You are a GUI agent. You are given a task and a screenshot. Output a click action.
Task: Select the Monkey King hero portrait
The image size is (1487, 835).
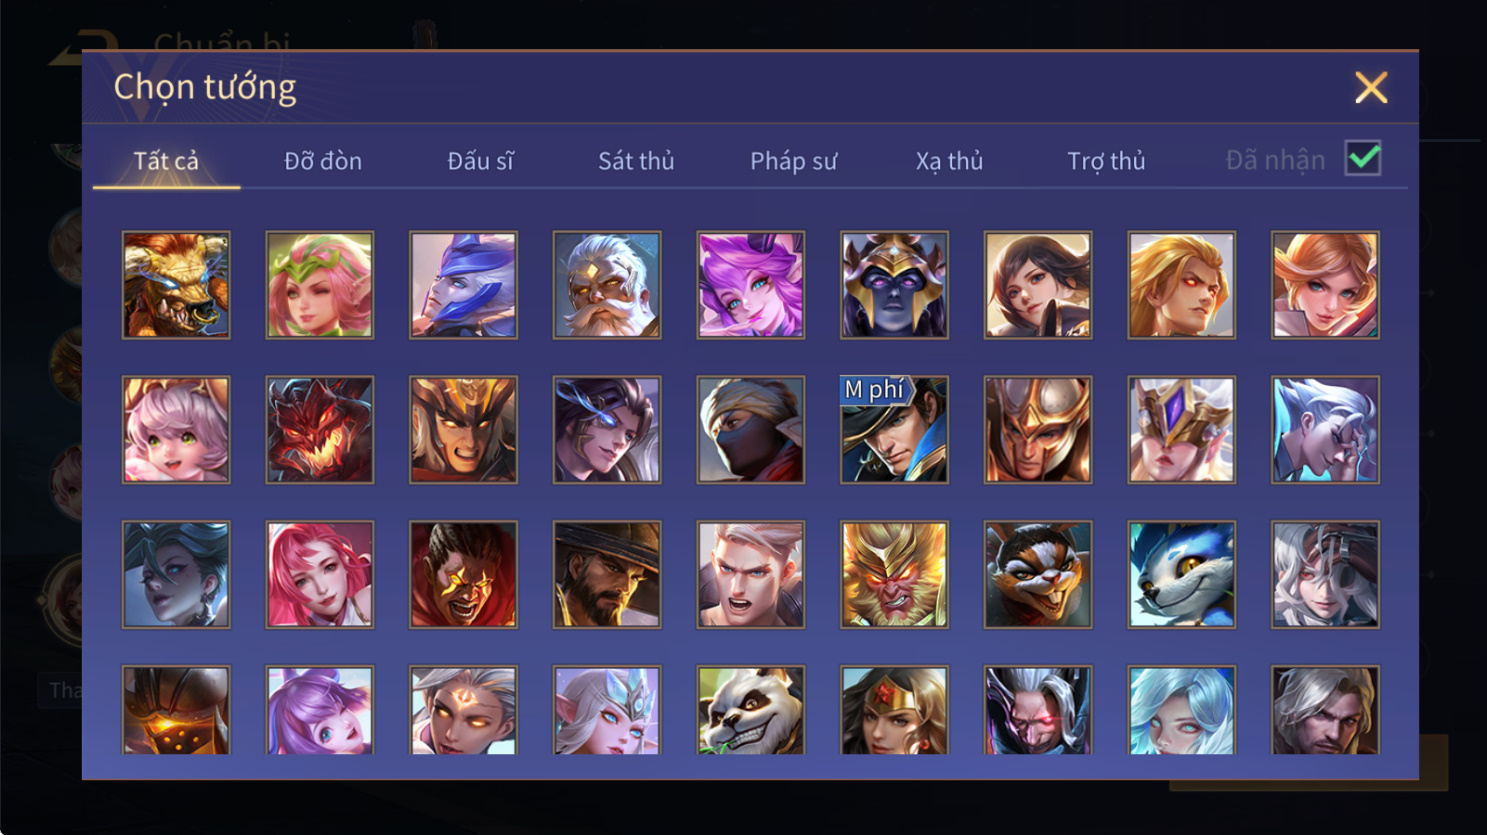point(894,575)
